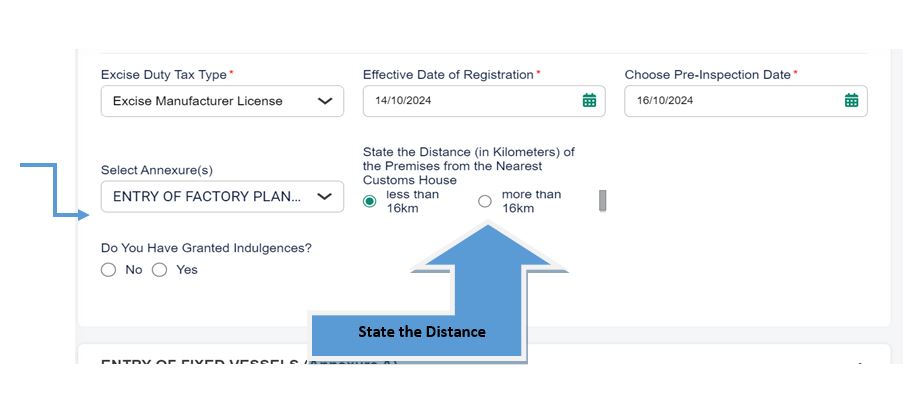This screenshot has height=403, width=909.
Task: Click chevron arrow of Excise Duty Tax Type
Action: [x=325, y=101]
